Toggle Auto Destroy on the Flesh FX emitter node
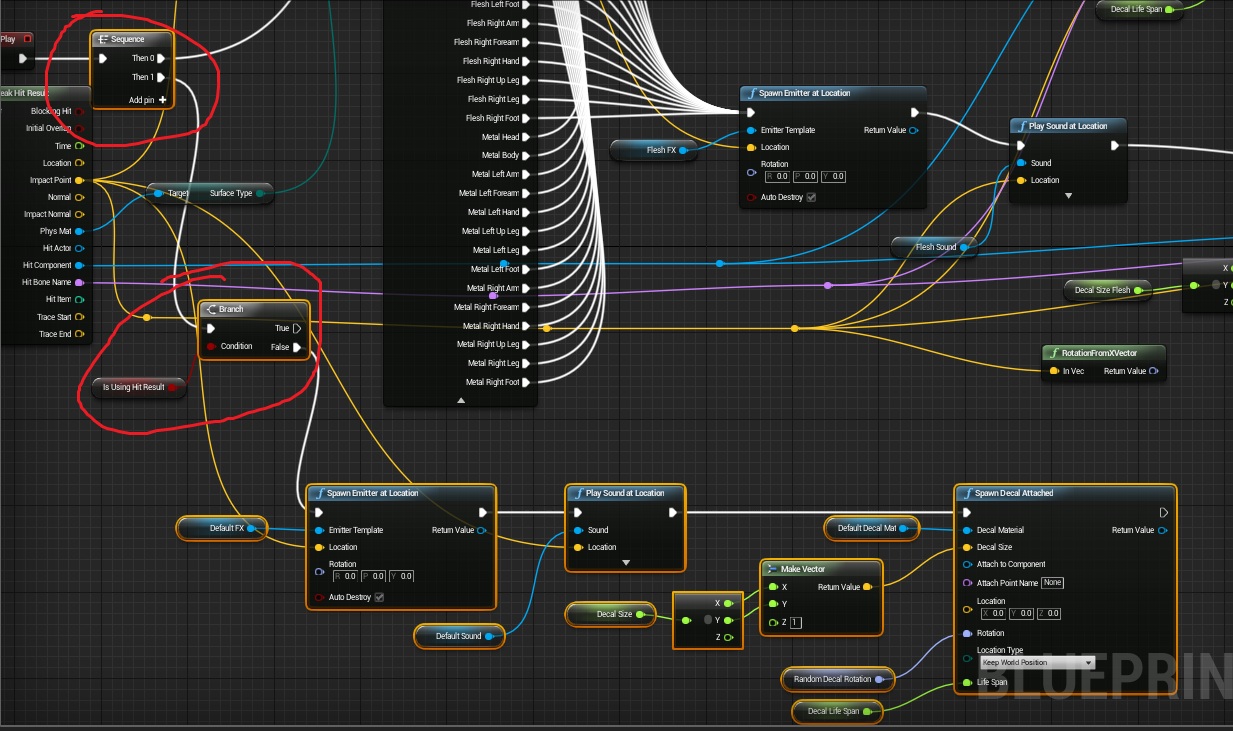Viewport: 1233px width, 731px height. [x=811, y=198]
